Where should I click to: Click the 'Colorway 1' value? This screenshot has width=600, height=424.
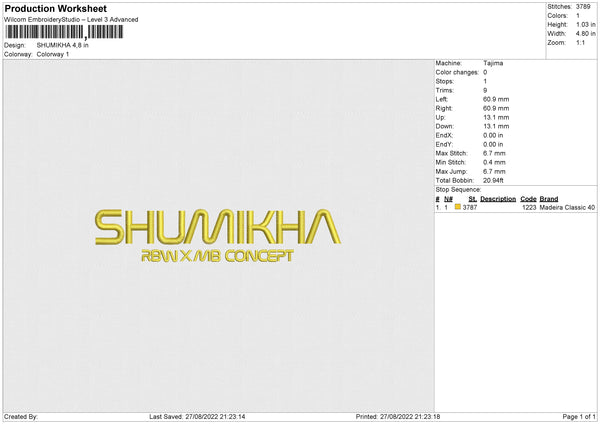(53, 54)
